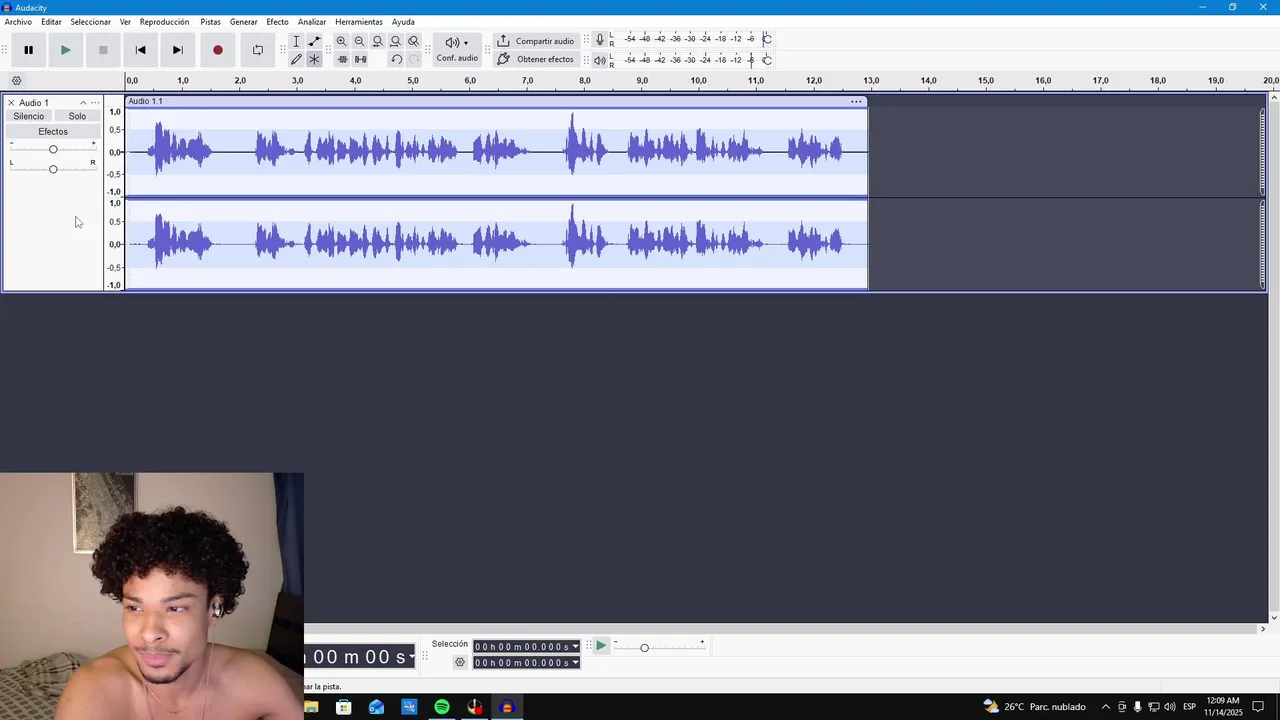Open the Ver menu
This screenshot has height=720, width=1280.
[125, 22]
